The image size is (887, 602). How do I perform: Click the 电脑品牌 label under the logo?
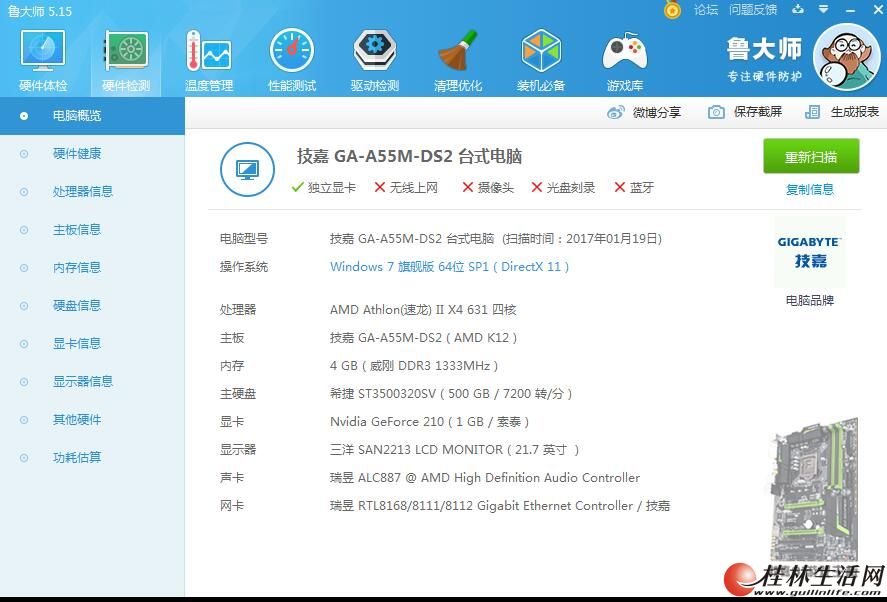[x=810, y=300]
